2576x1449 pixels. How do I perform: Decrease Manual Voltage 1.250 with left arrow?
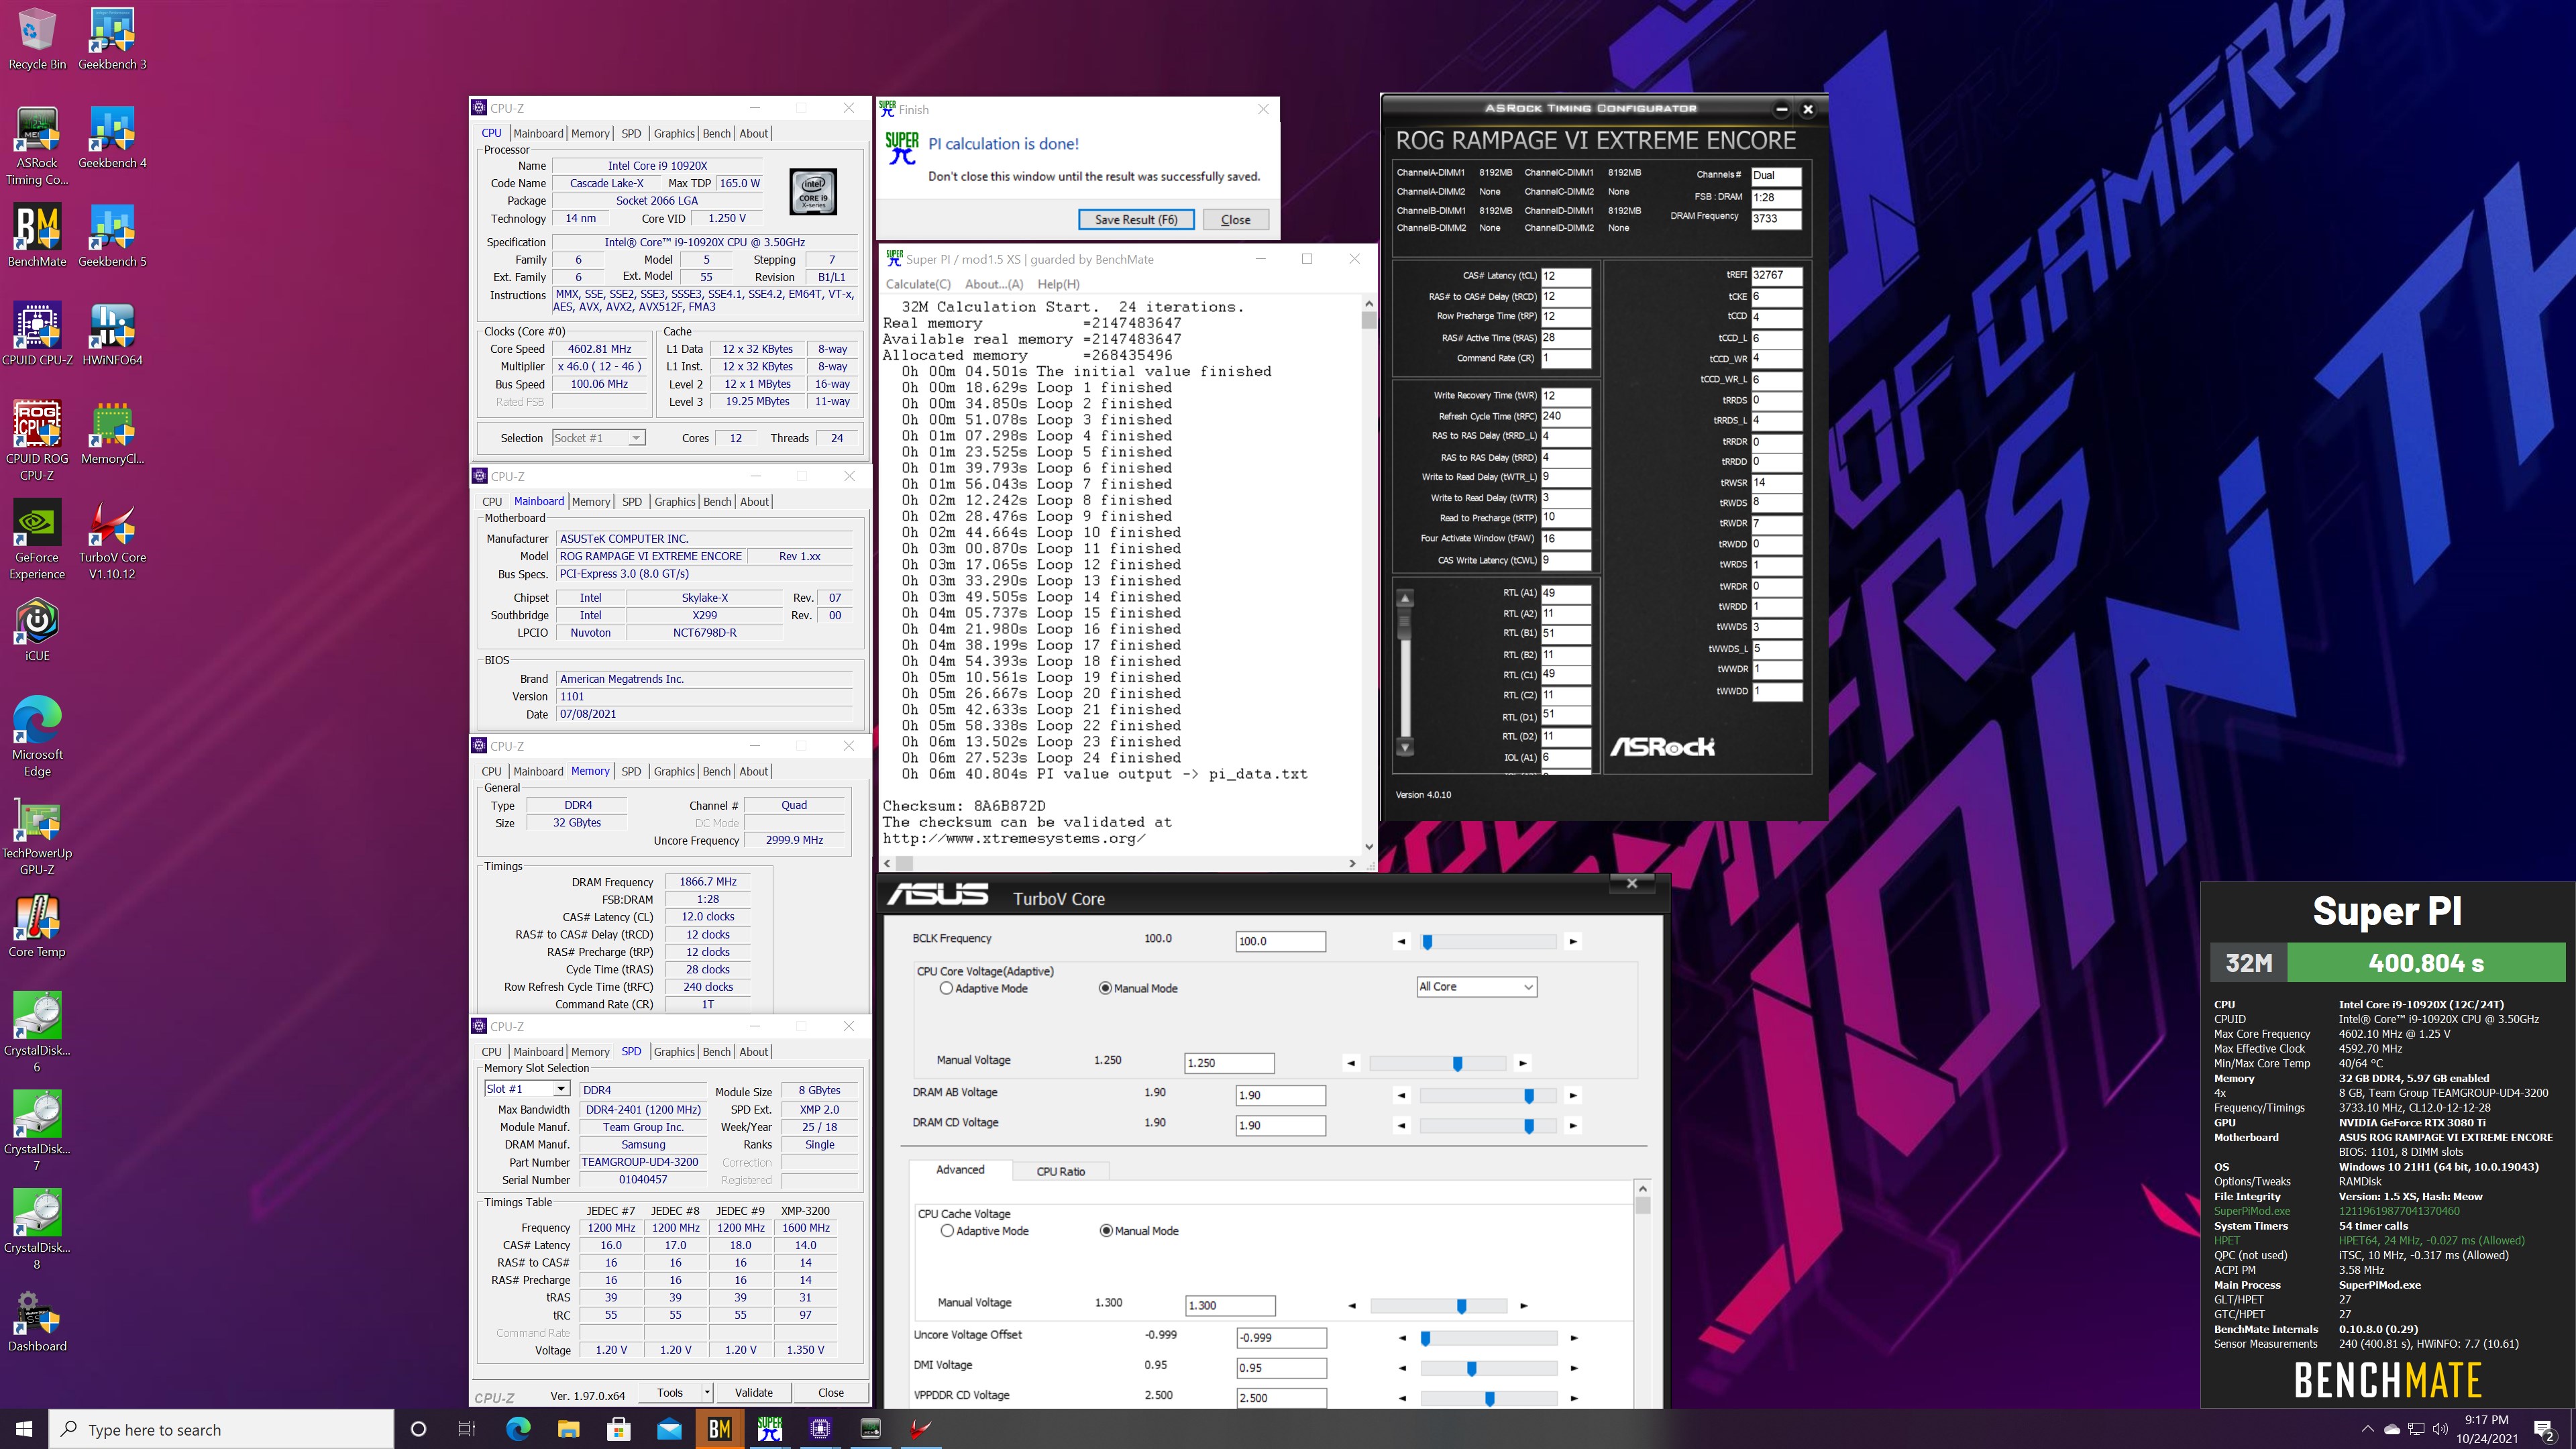point(1351,1063)
